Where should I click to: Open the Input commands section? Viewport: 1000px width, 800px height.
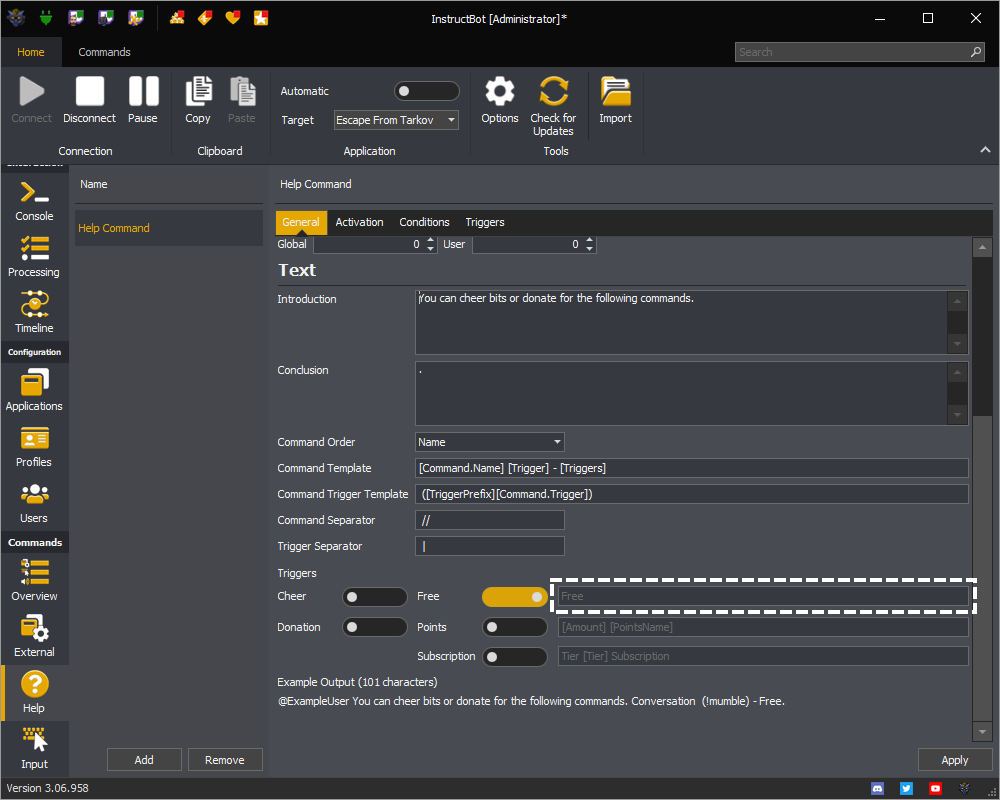click(34, 748)
